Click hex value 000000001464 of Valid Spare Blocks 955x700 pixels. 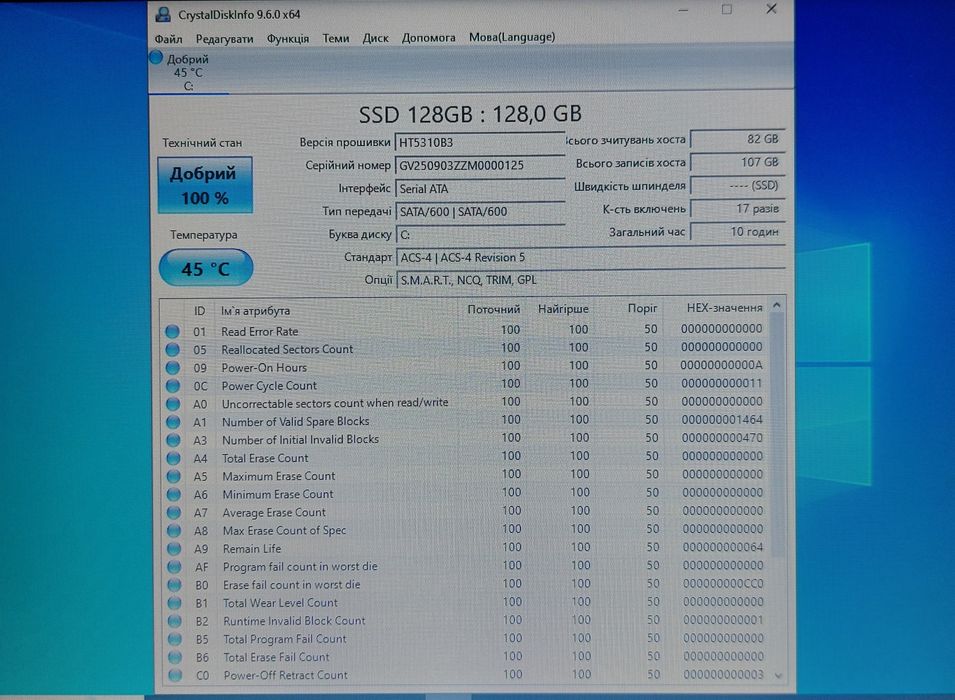click(722, 419)
